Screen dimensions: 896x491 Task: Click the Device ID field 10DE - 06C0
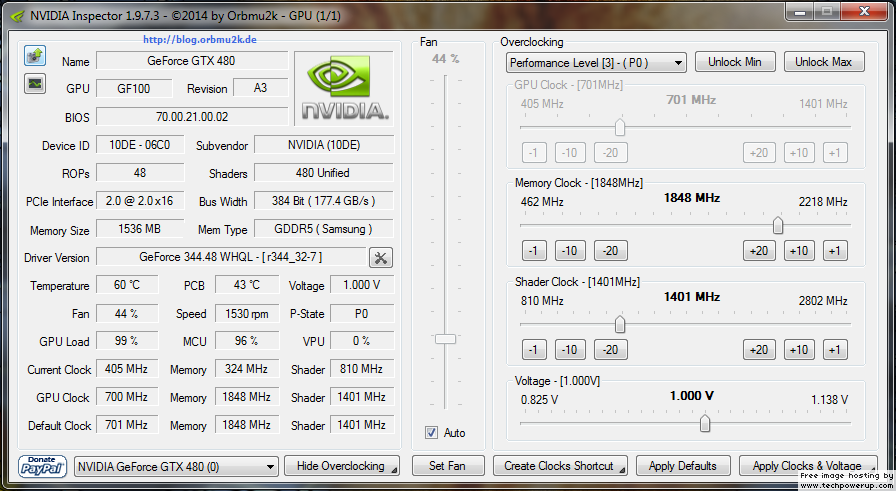point(140,145)
